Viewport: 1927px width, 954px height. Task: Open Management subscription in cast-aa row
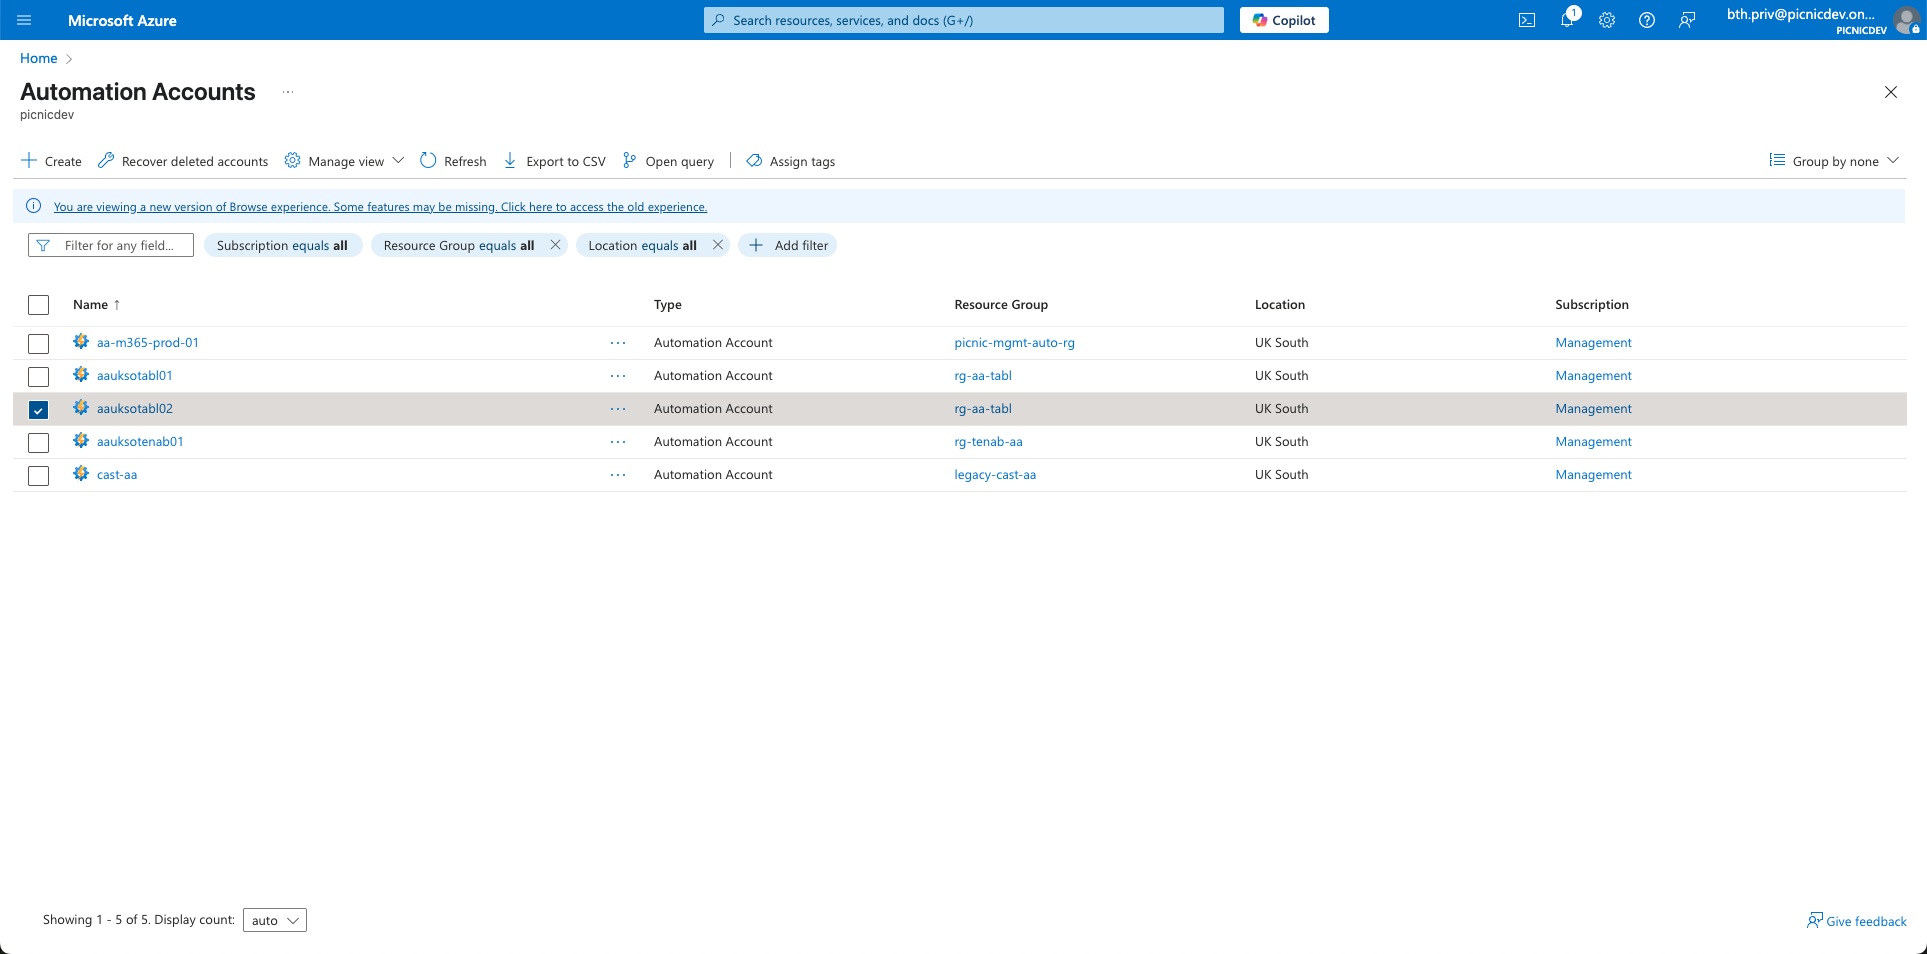click(x=1593, y=475)
